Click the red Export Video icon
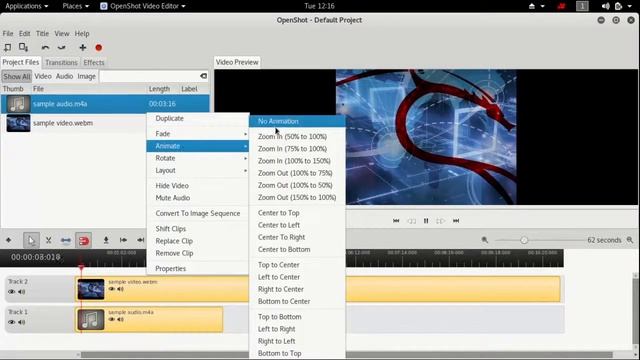This screenshot has height=360, width=640. point(98,48)
